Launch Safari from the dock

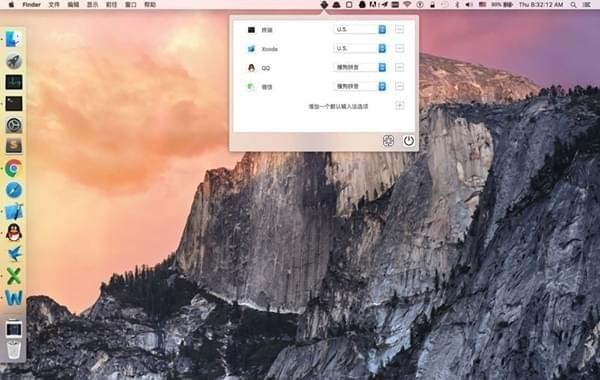[x=14, y=190]
